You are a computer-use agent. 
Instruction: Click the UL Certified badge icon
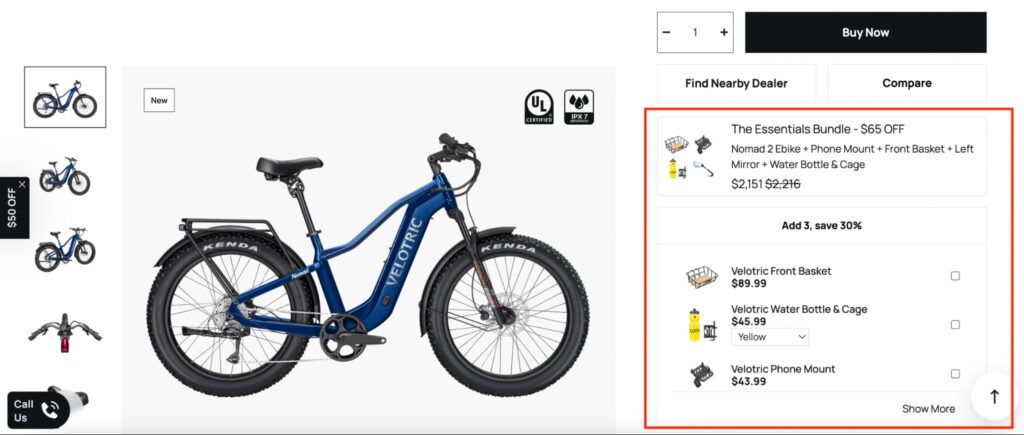(x=539, y=106)
